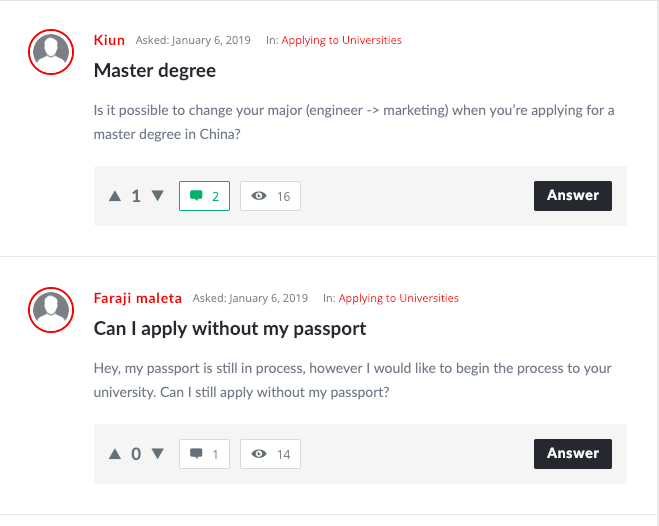This screenshot has height=526, width=659.
Task: Open Applying to Universities category for Faraji's question
Action: [x=398, y=298]
